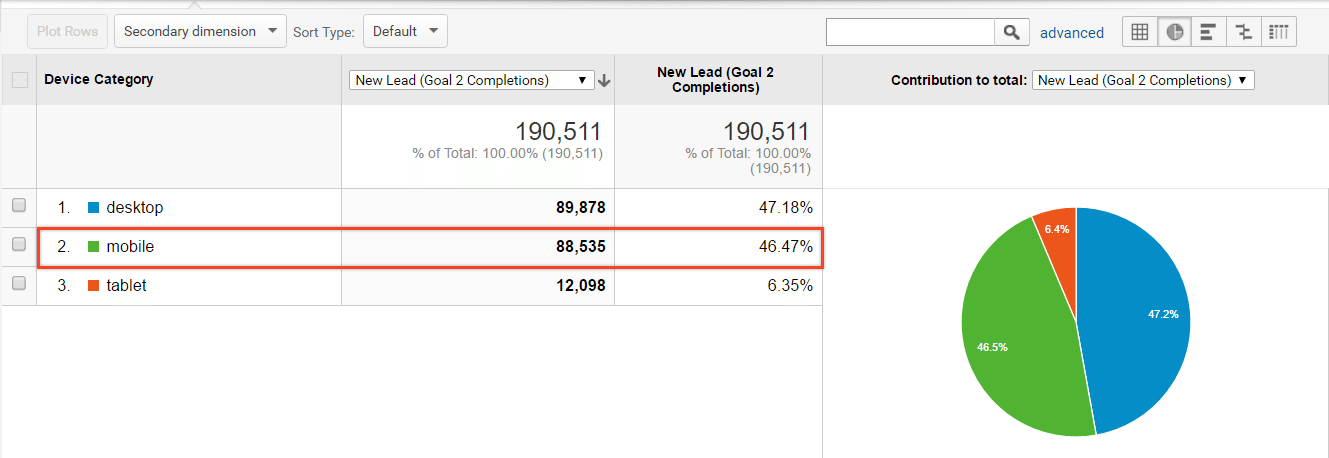
Task: Click the 12,098 tablet completions value
Action: (580, 285)
